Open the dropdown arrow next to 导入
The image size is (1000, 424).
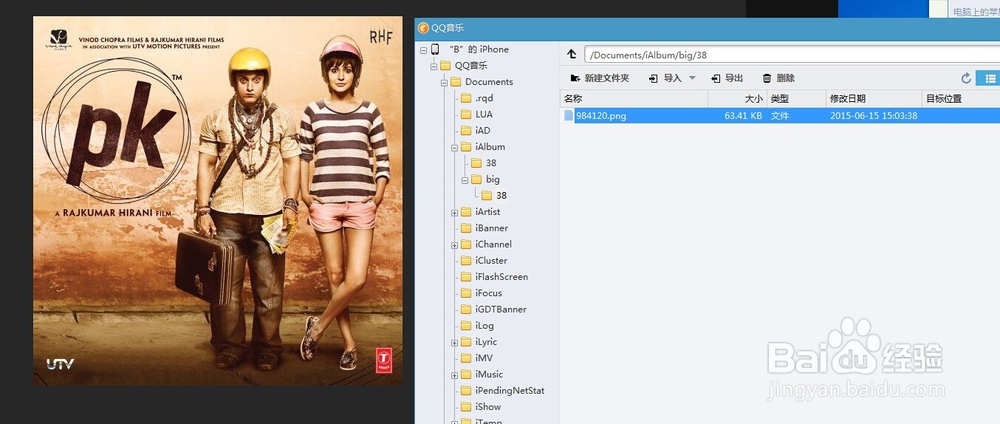click(693, 78)
